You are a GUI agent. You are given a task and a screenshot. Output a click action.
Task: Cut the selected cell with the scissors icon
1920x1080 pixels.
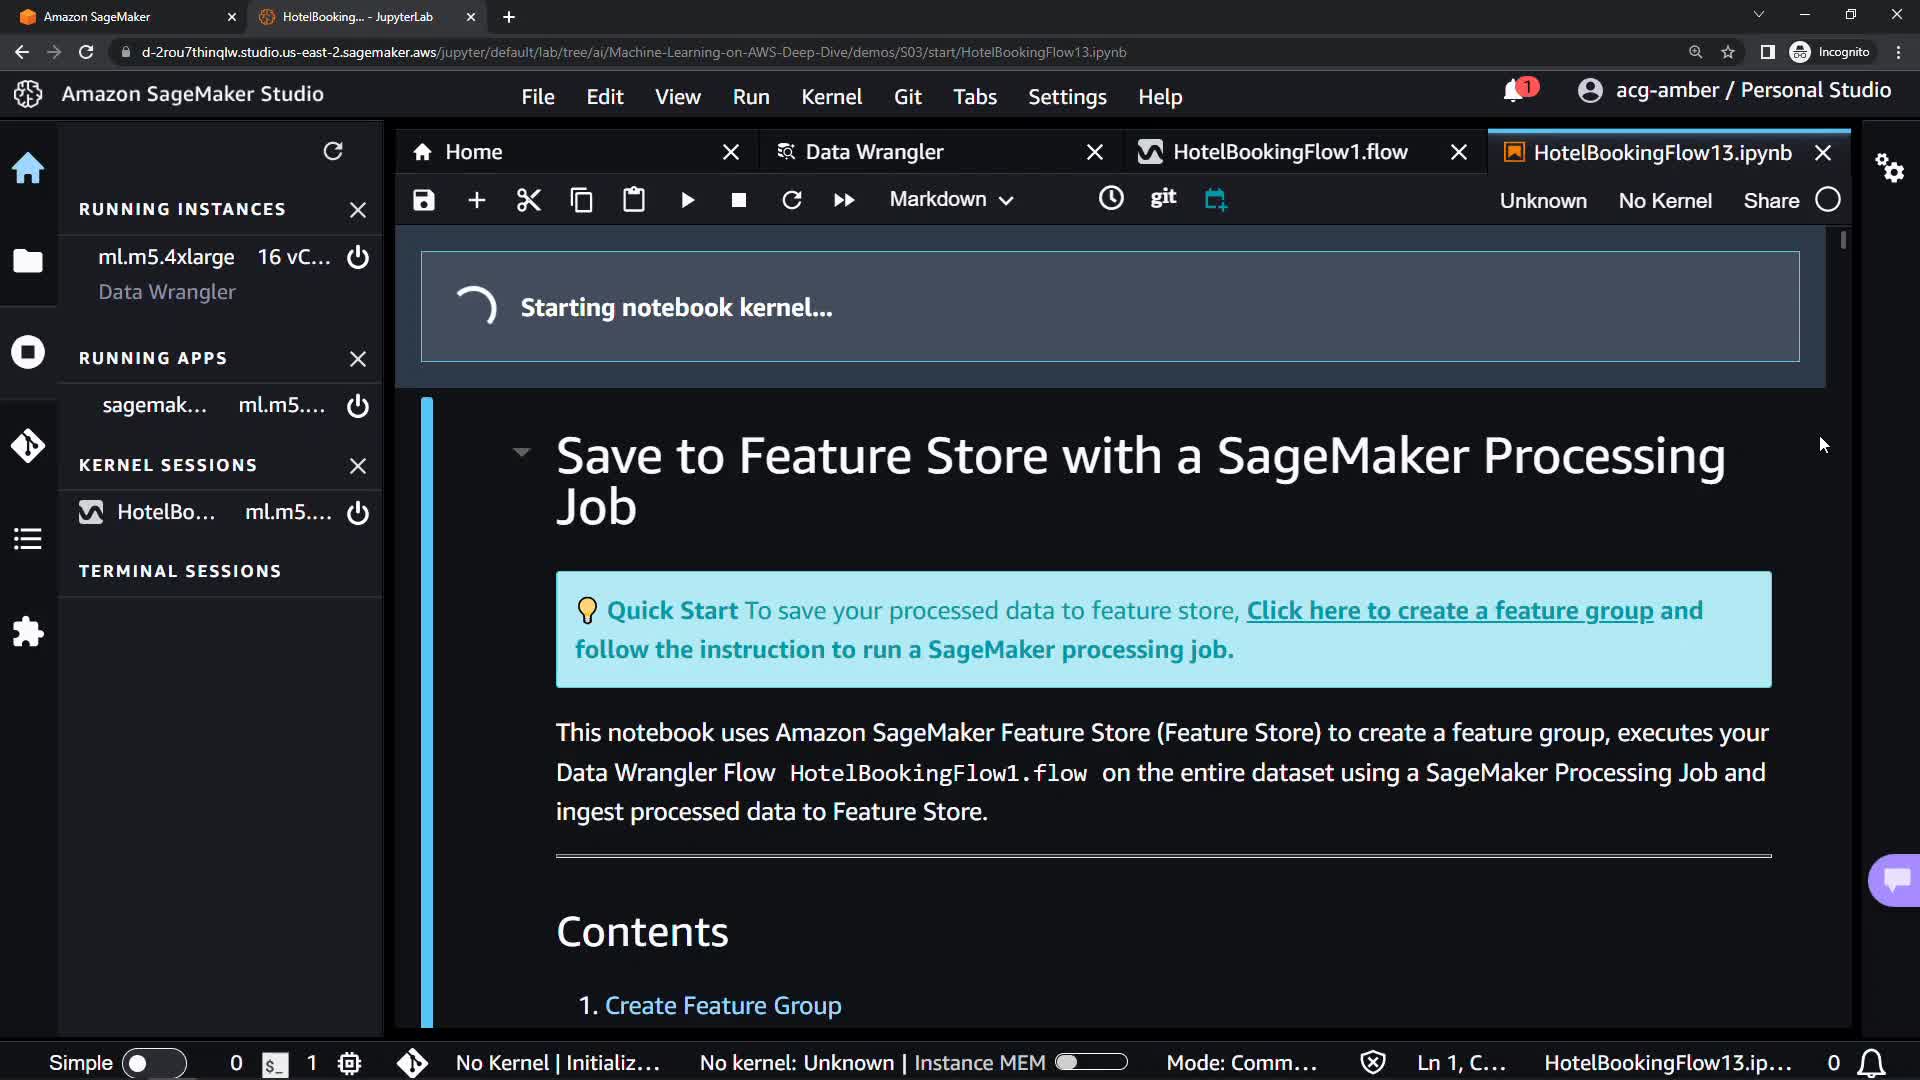(x=528, y=200)
